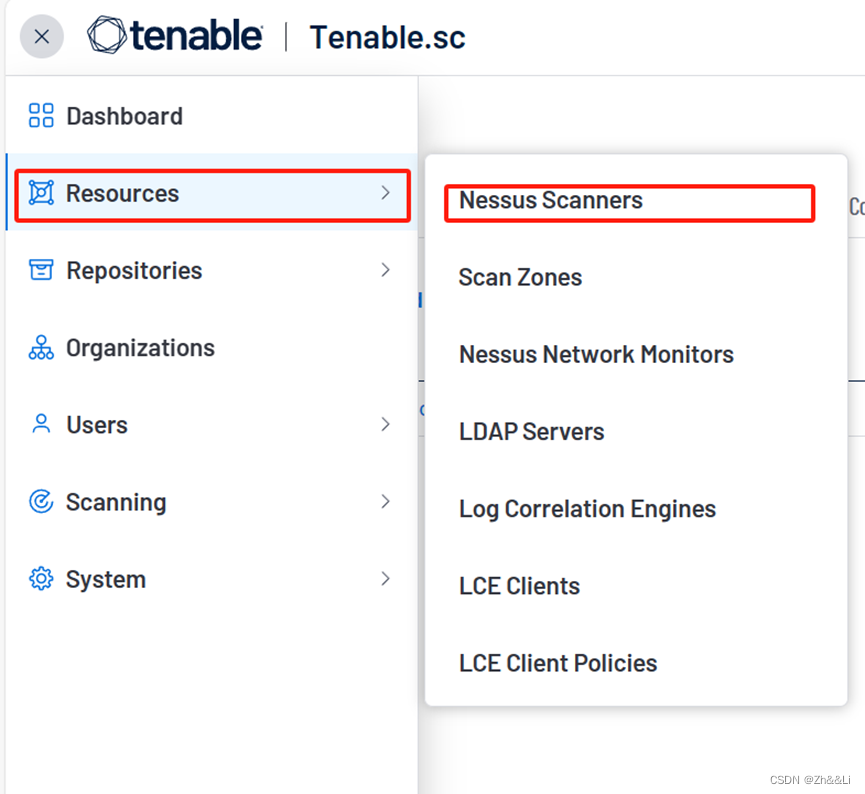This screenshot has height=794, width=865.
Task: Open Nessus Network Monitors
Action: (595, 354)
